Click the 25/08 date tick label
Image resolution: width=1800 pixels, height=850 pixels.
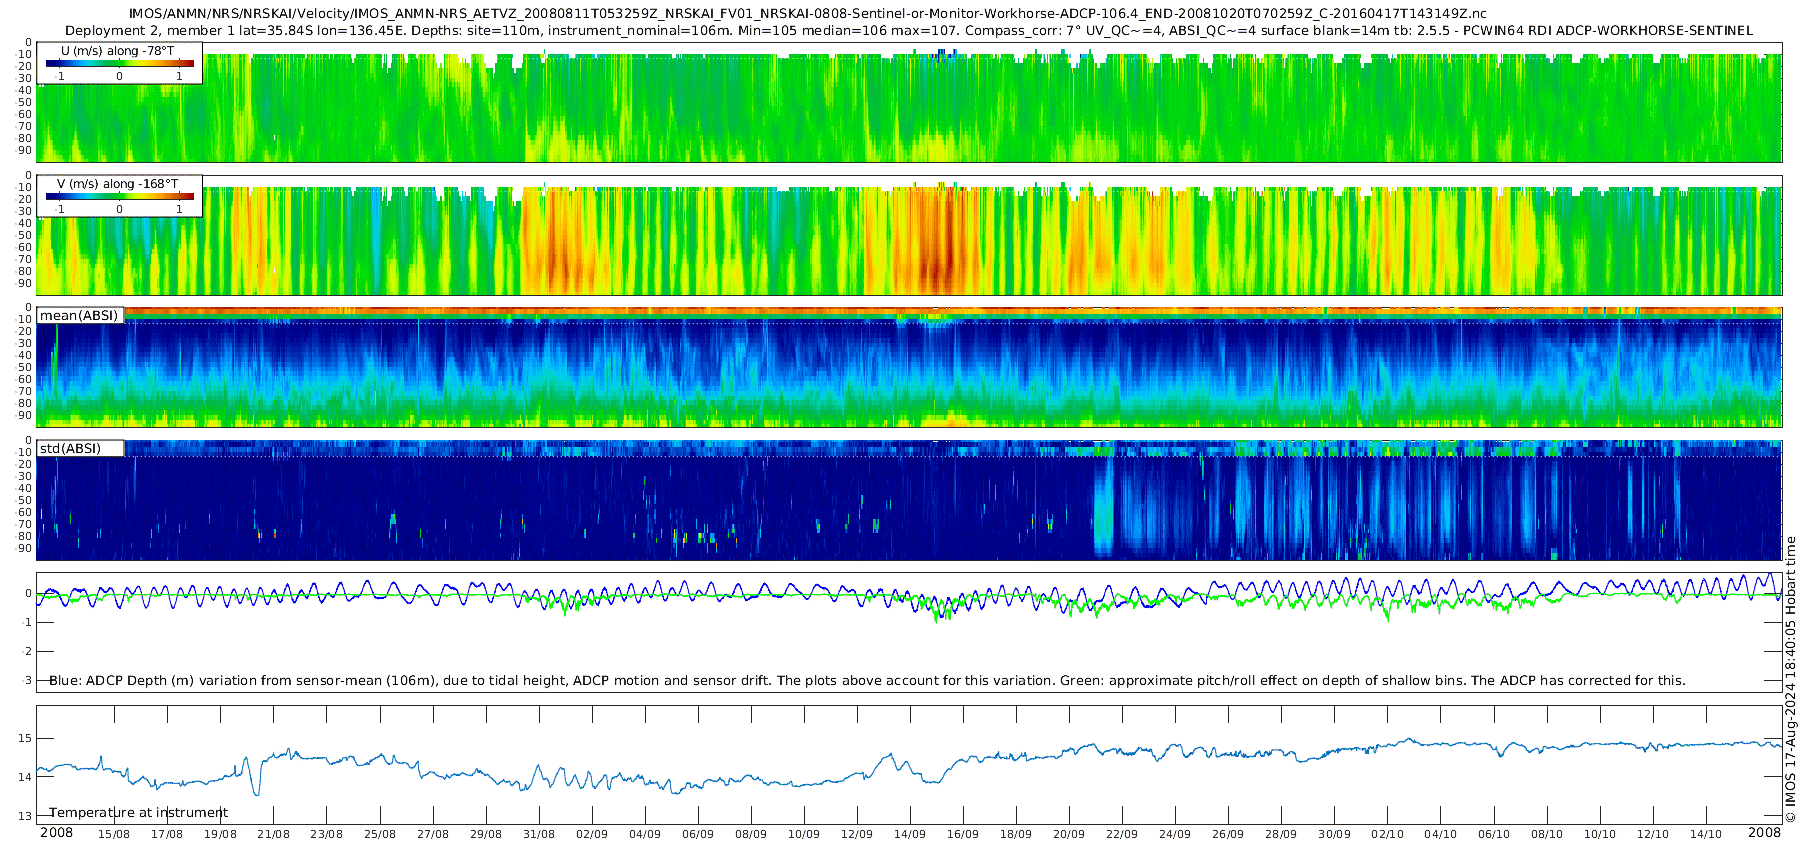(379, 834)
